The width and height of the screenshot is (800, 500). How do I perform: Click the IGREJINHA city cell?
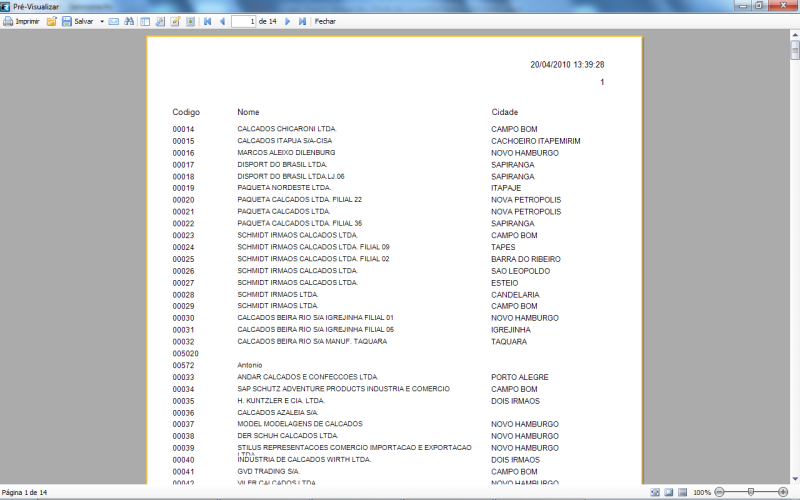coord(511,330)
